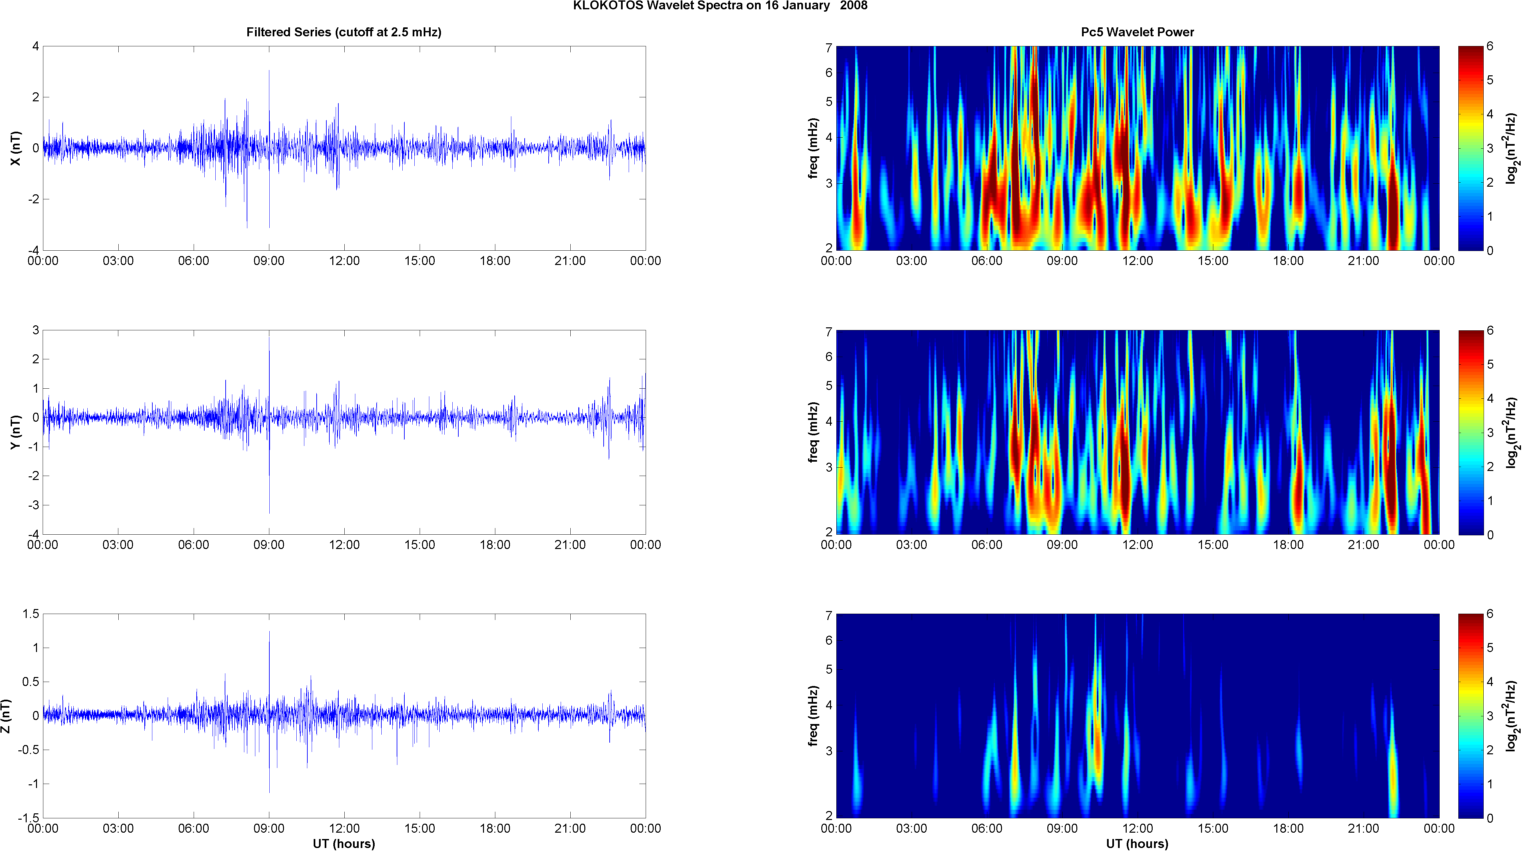Click the freq (mHz) label of the bottom spectrogram

(x=814, y=716)
